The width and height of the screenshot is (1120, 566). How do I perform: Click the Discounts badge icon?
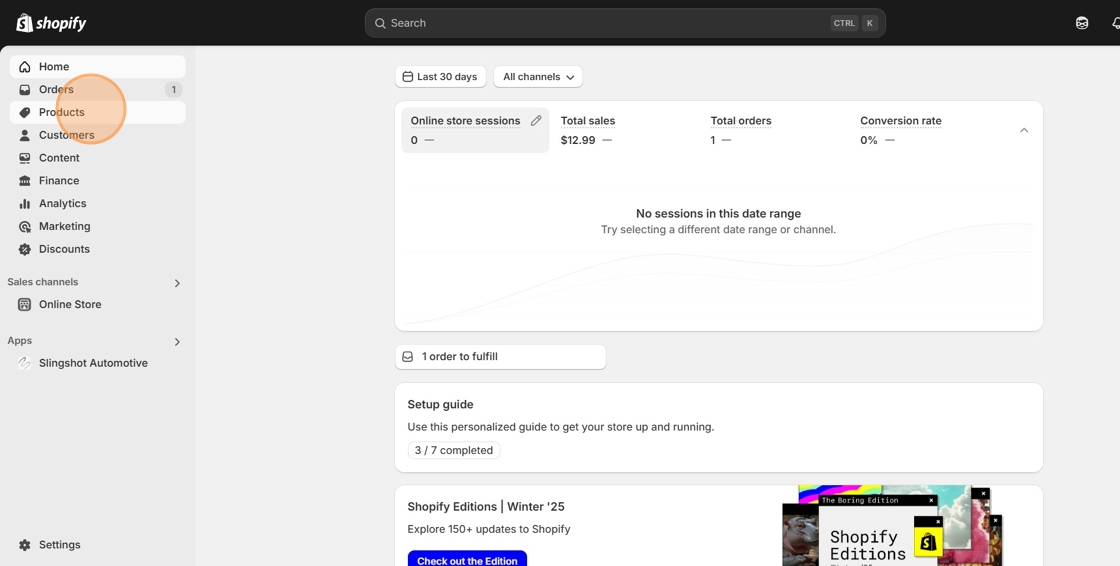[25, 249]
